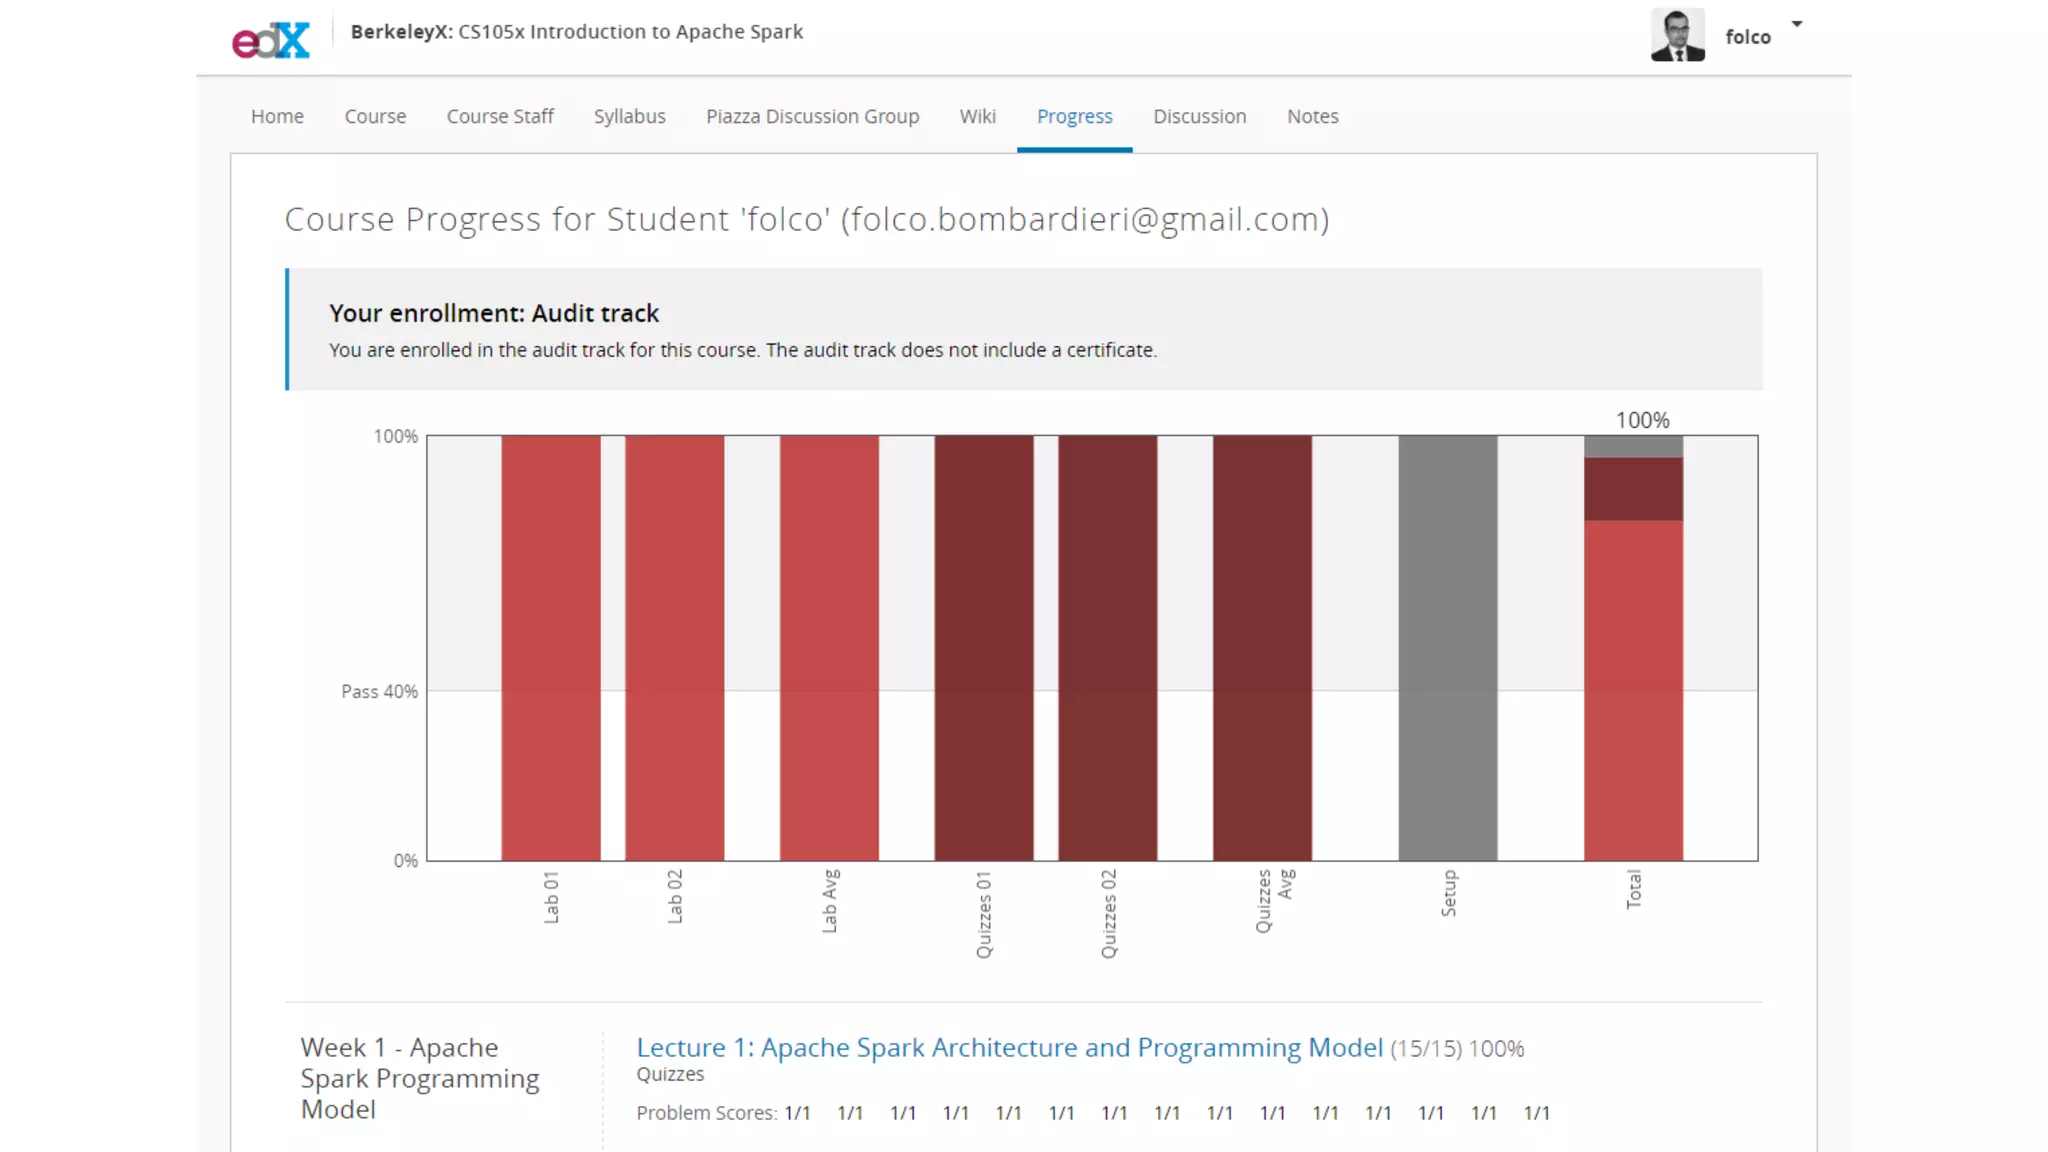The width and height of the screenshot is (2048, 1152).
Task: Open Lecture 1 Apache Spark Architecture link
Action: click(x=1009, y=1047)
